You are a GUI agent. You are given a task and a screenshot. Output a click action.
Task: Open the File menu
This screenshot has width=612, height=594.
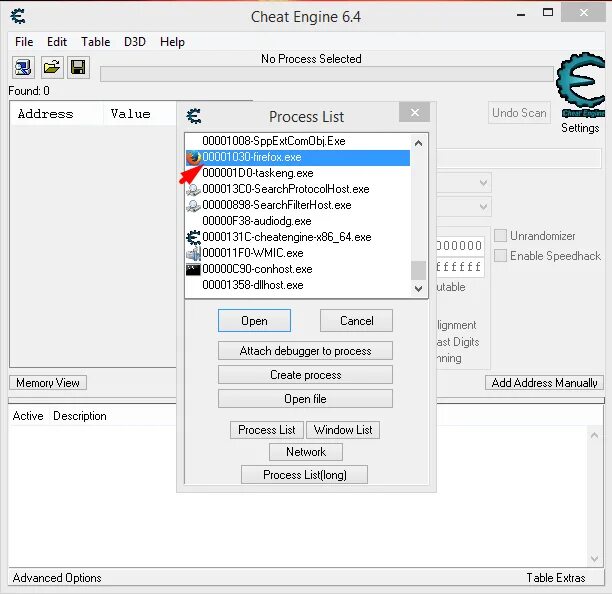24,42
